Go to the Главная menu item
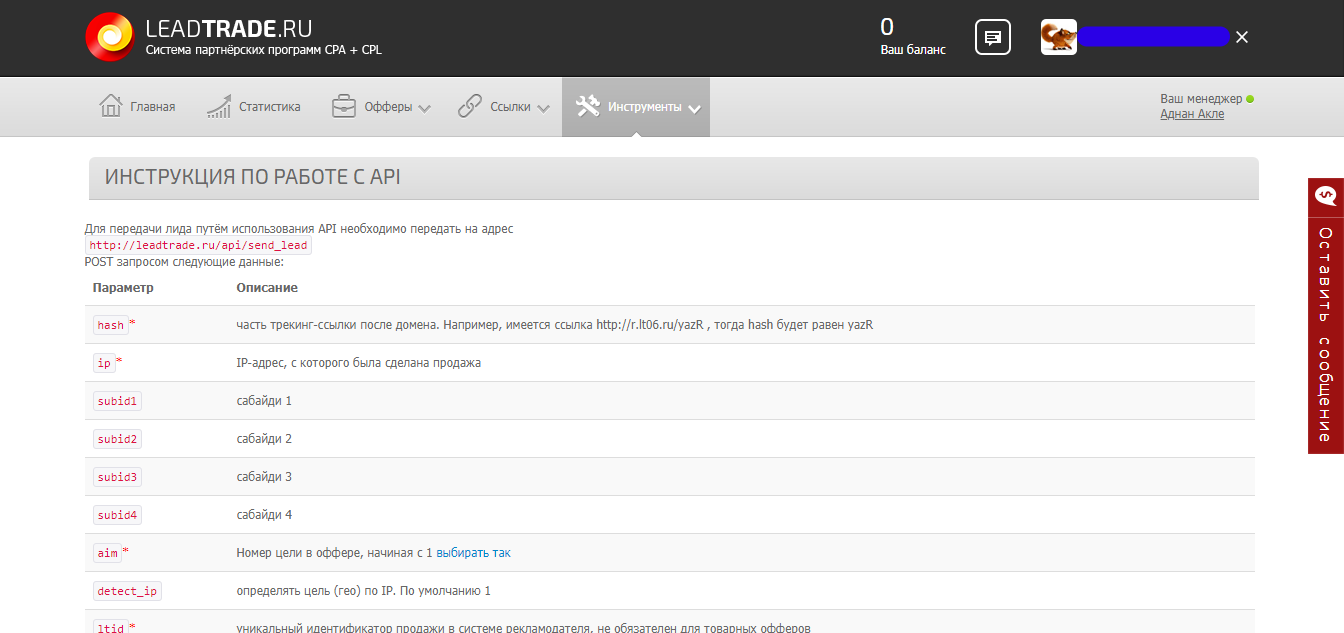Screen dimensions: 1344x633 (152, 107)
